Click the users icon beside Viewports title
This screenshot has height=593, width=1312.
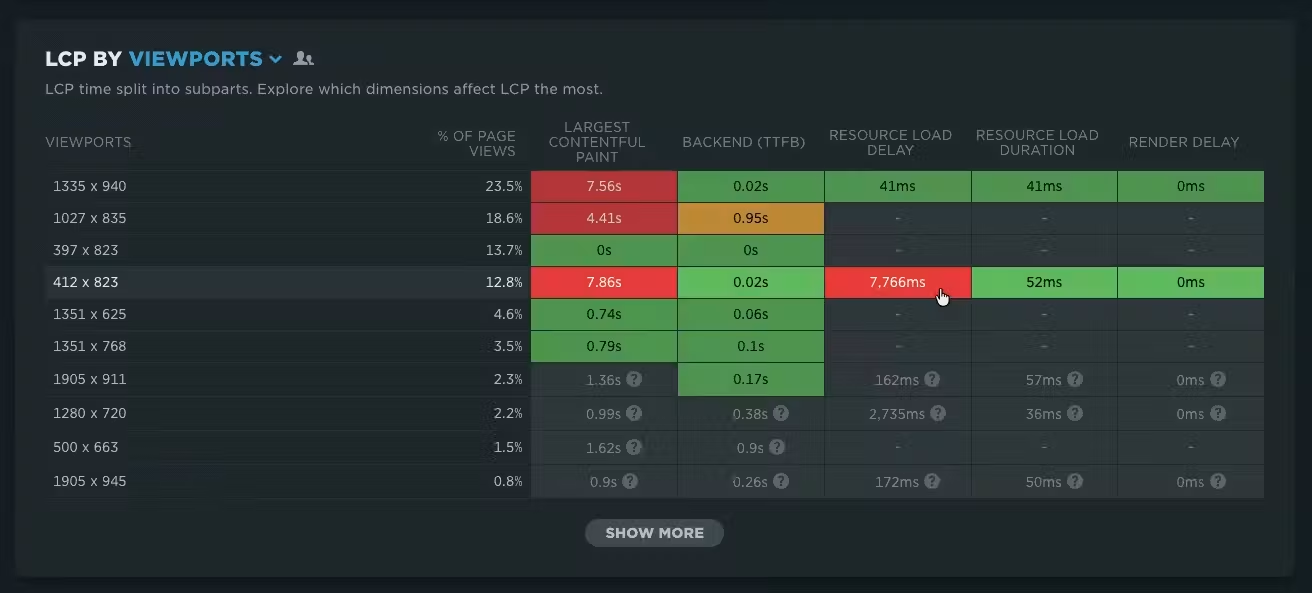304,59
